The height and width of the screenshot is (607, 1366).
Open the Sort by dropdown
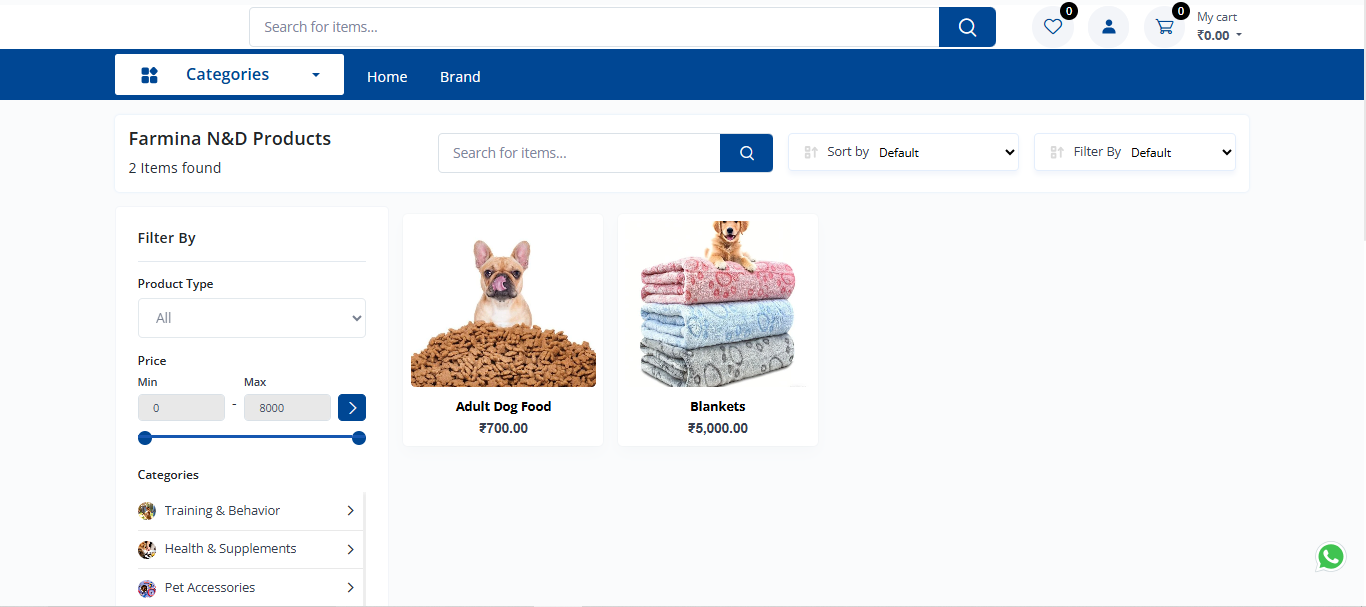(903, 152)
